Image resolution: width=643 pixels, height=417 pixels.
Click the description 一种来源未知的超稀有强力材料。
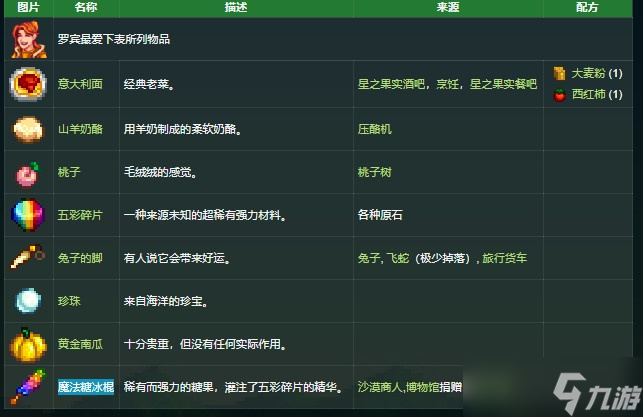coord(205,215)
